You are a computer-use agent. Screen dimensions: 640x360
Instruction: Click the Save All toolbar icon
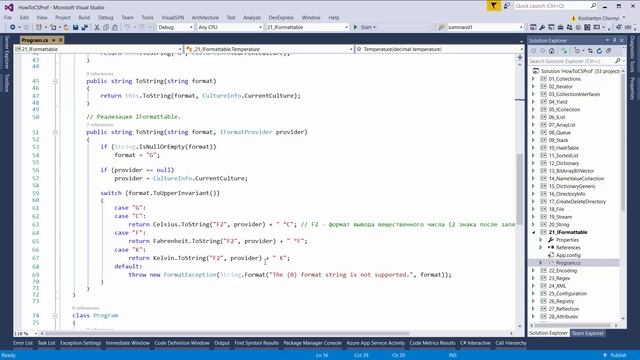pyautogui.click(x=85, y=27)
